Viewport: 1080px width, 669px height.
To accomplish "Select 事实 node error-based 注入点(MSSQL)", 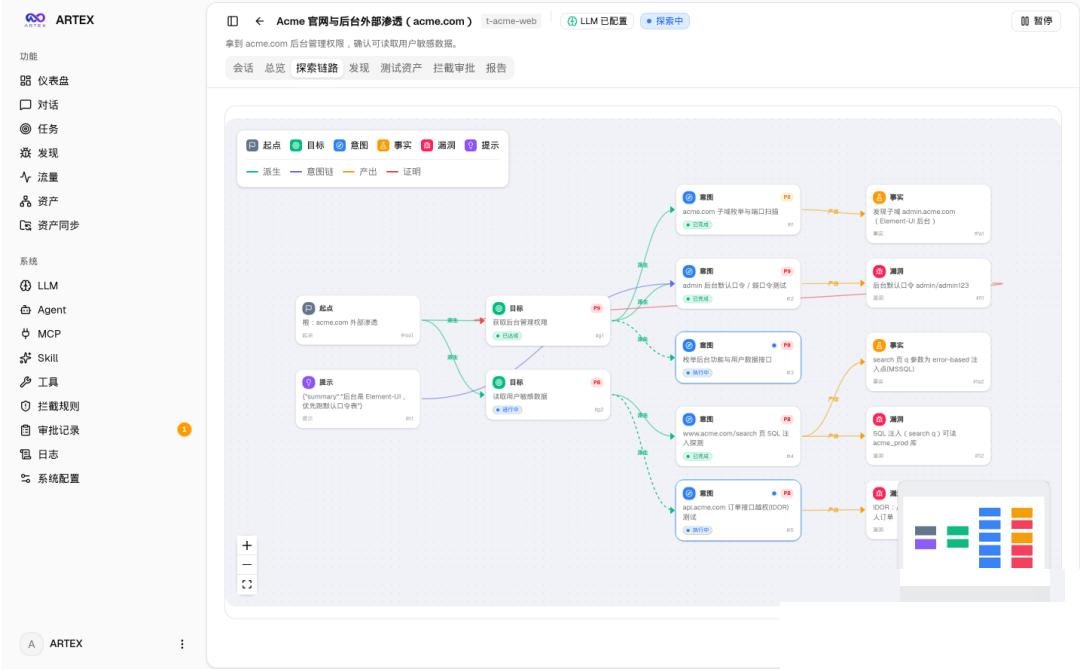I will coord(928,362).
